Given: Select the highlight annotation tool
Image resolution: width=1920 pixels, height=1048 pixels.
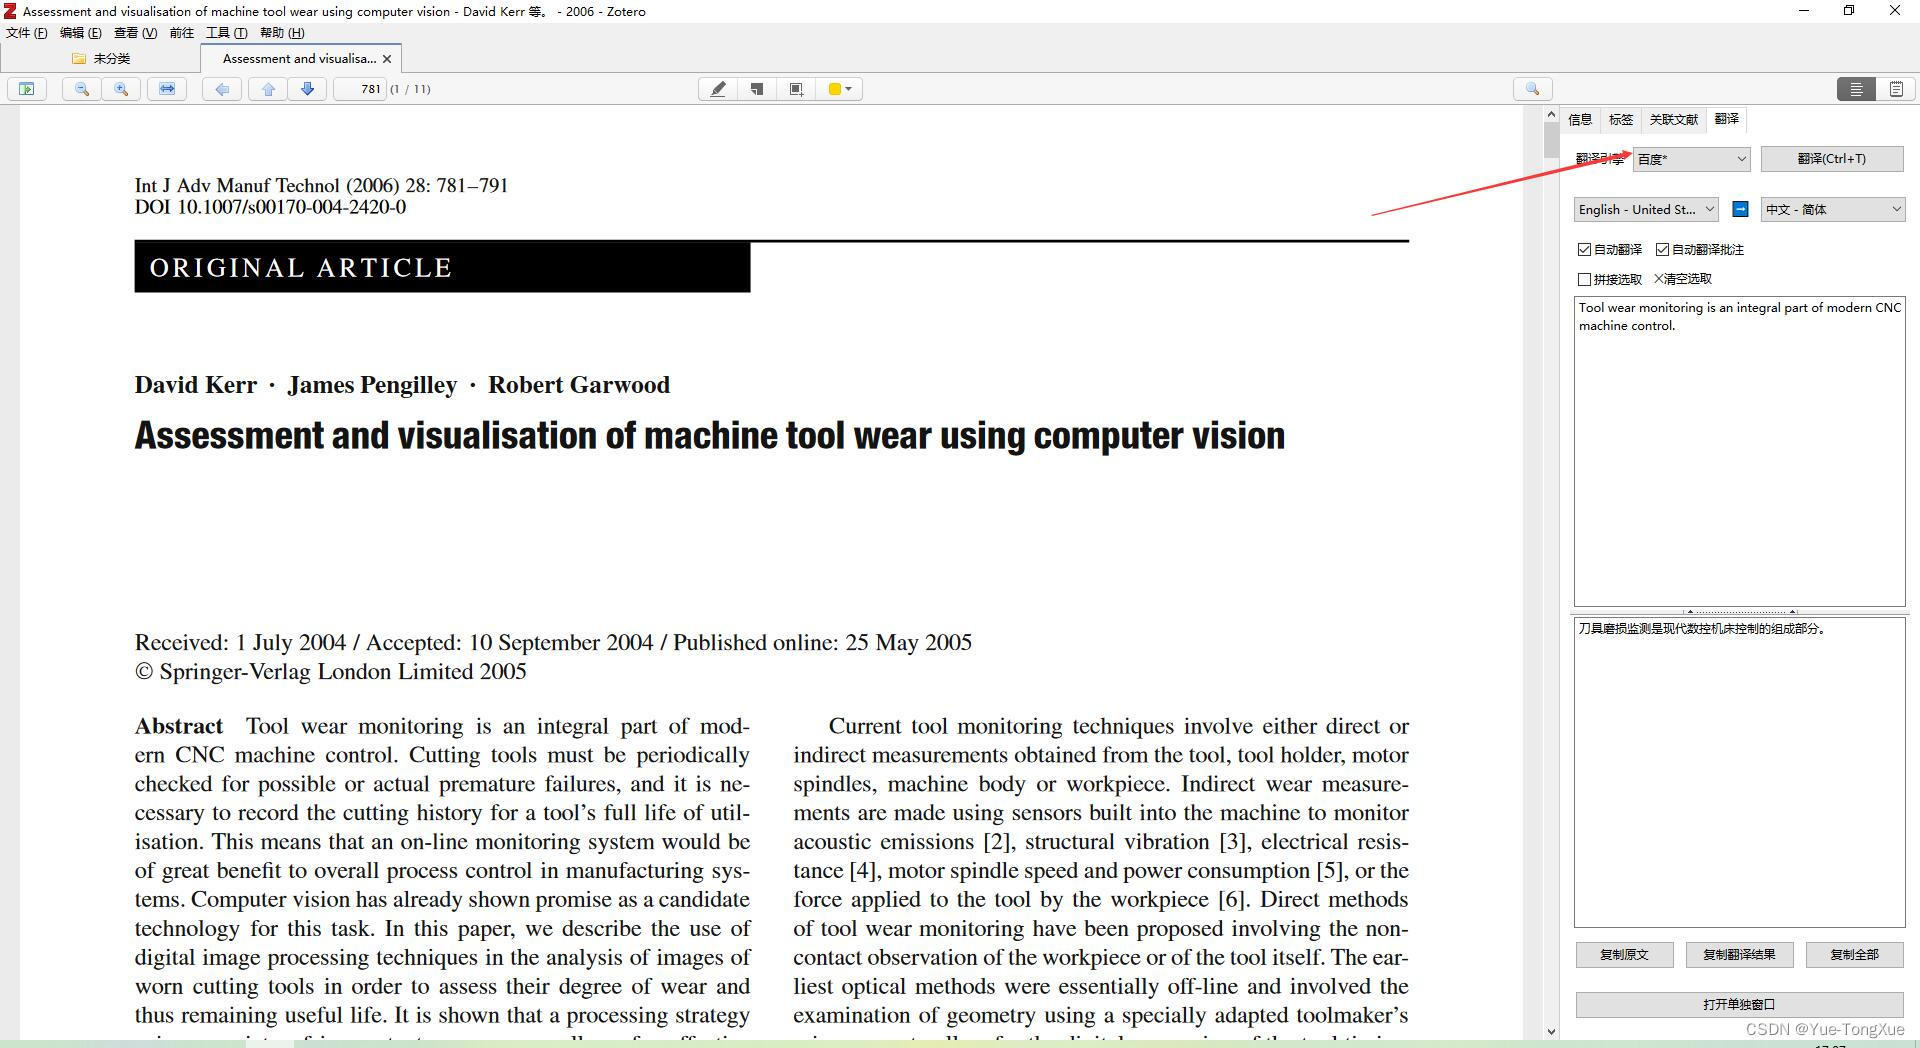Looking at the screenshot, I should click(718, 89).
